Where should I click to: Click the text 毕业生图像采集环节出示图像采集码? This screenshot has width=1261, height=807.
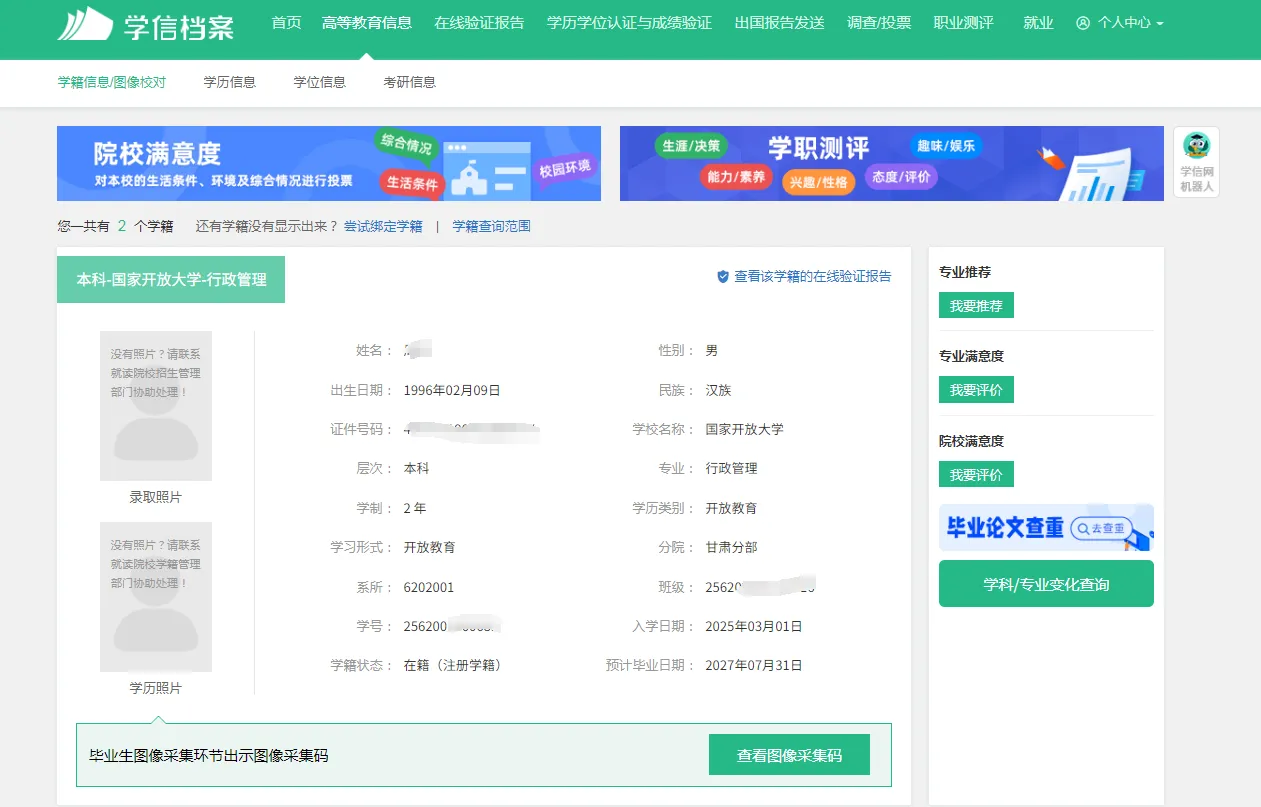point(209,755)
